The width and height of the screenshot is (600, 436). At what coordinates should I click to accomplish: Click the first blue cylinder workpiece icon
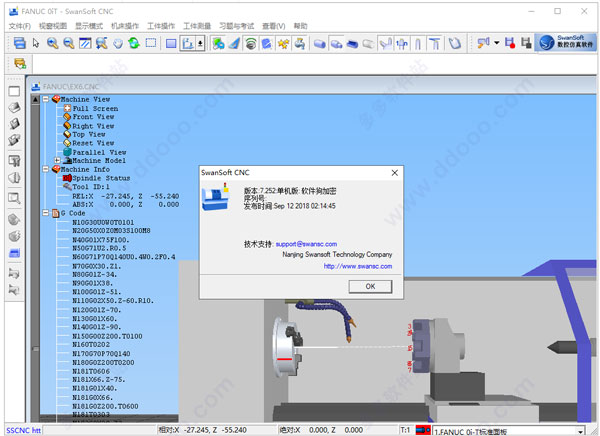(x=320, y=44)
